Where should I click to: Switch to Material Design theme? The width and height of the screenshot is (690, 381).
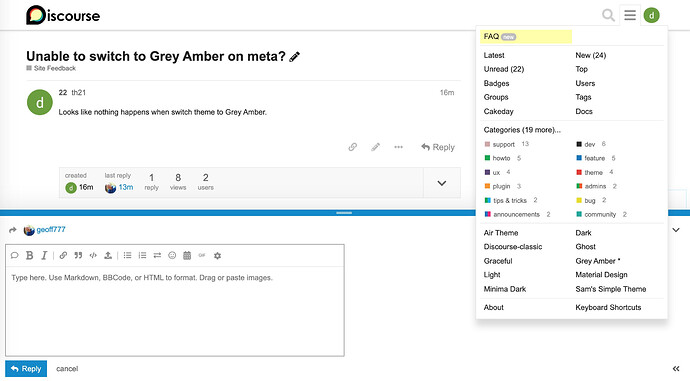pos(601,275)
